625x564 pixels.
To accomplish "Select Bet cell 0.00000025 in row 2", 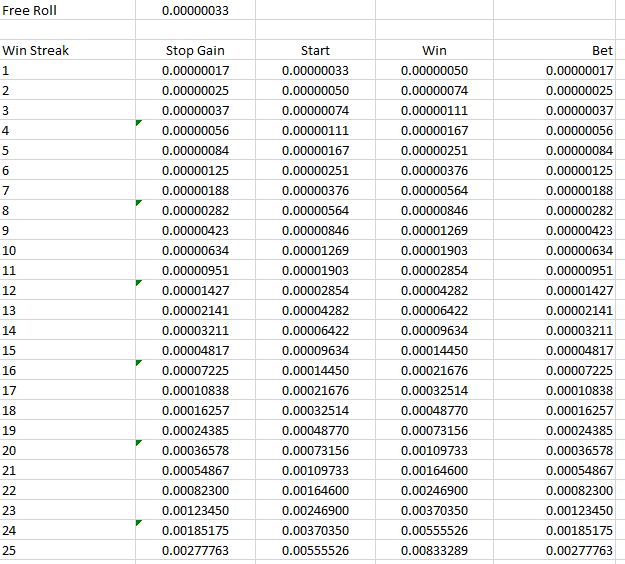I will point(554,90).
